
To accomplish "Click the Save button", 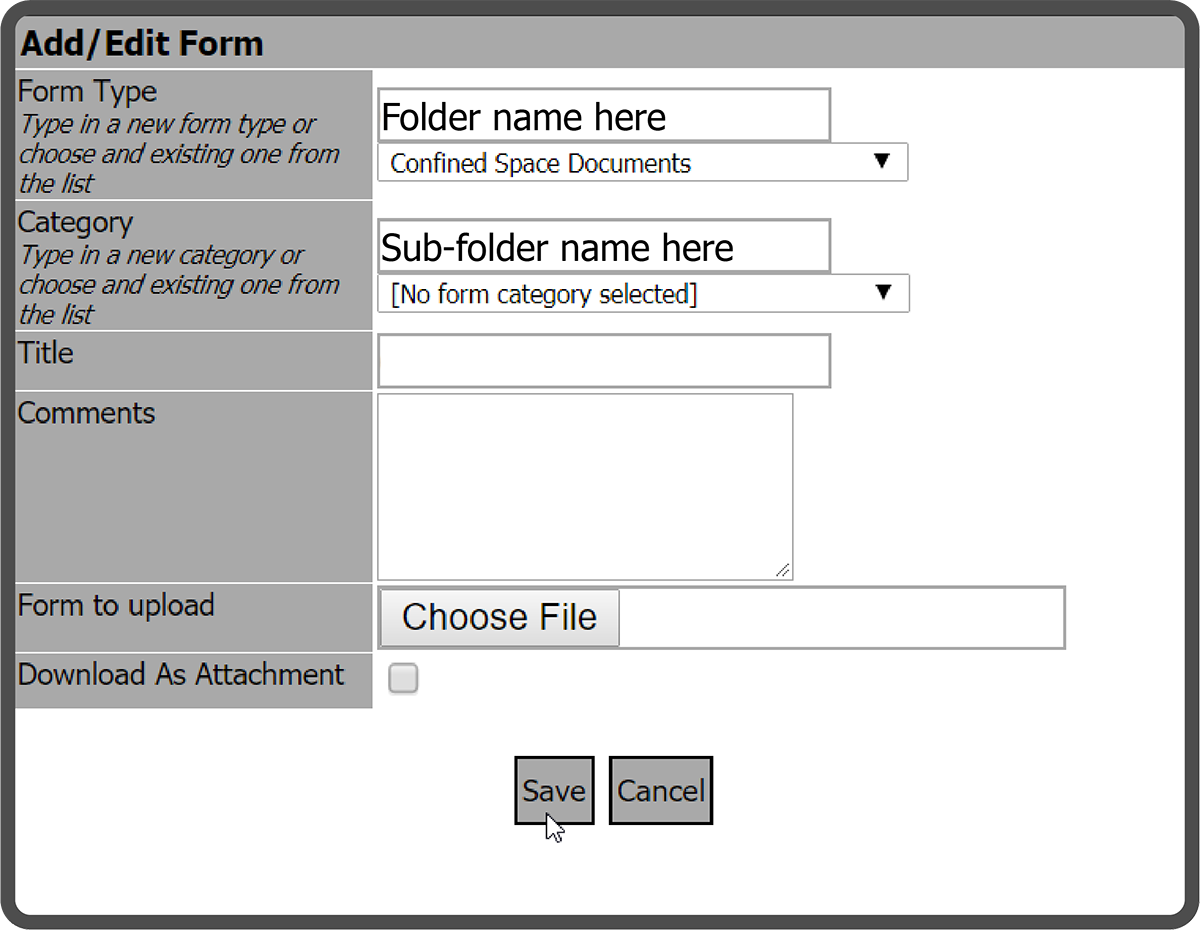I will coord(554,790).
